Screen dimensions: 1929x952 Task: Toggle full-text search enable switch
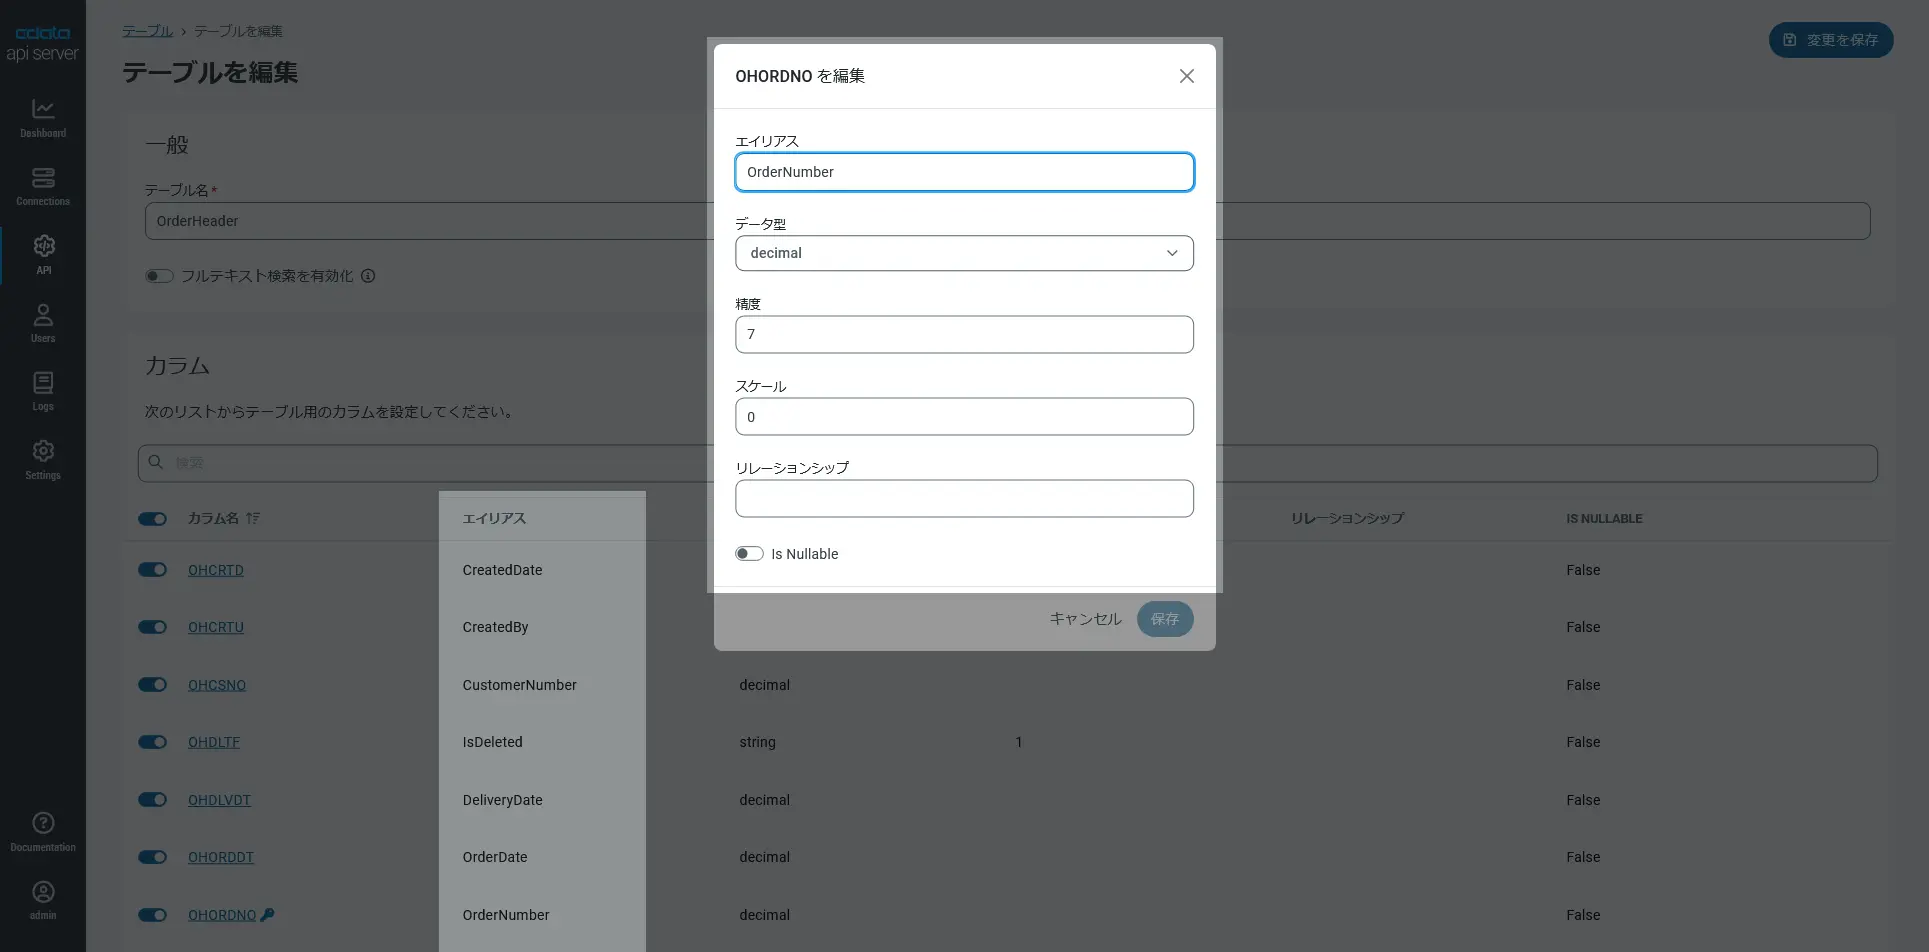159,276
